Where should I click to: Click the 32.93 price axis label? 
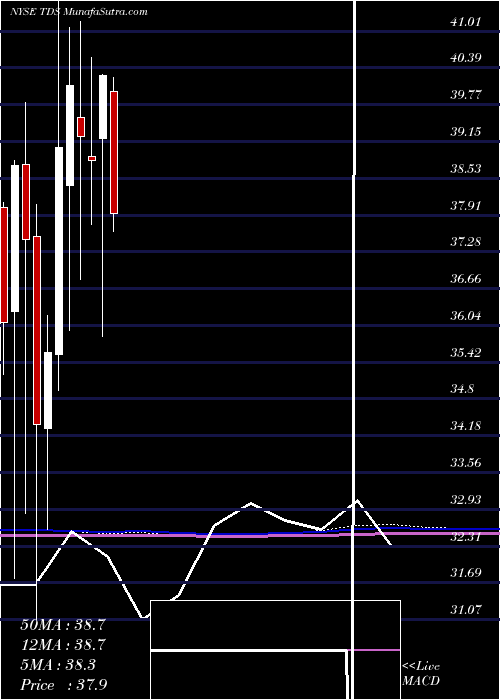pyautogui.click(x=466, y=500)
